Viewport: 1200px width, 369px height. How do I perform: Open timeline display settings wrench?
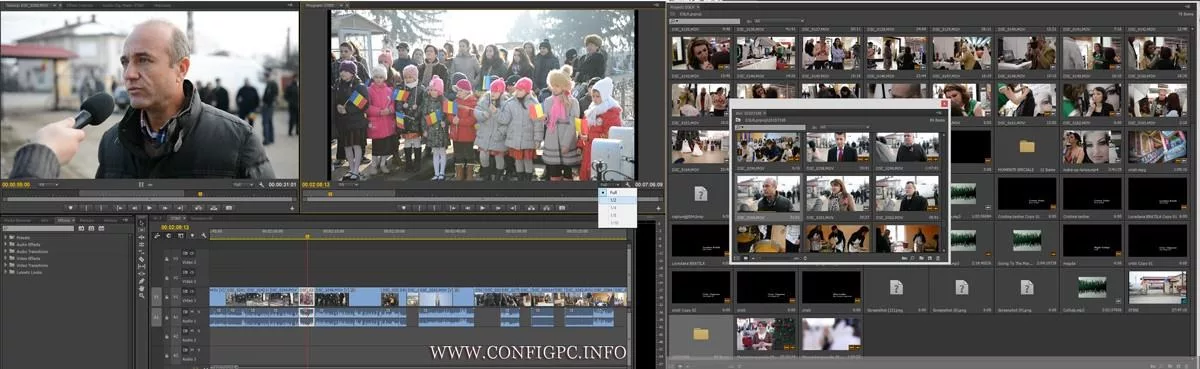(x=204, y=236)
